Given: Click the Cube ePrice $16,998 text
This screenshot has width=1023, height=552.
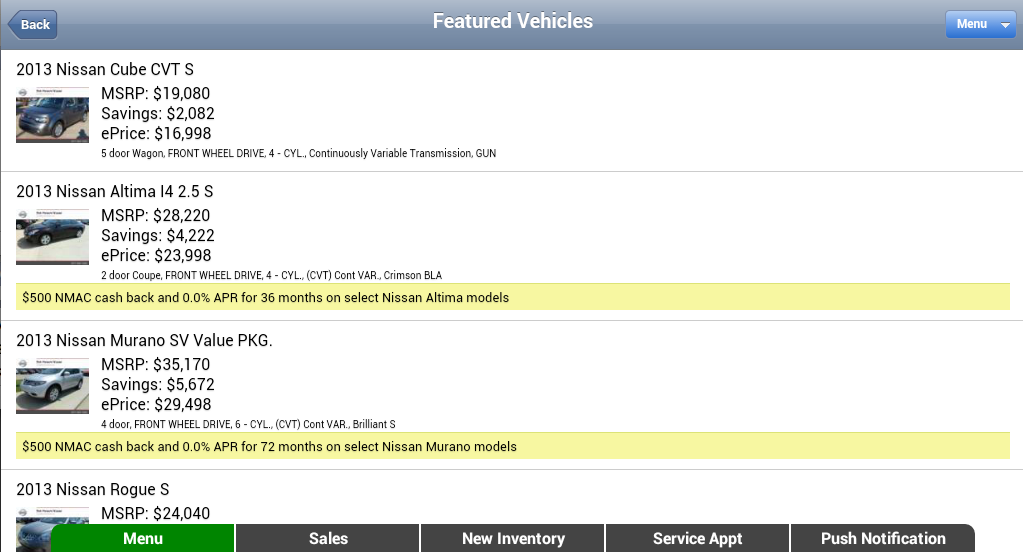Looking at the screenshot, I should coord(156,133).
